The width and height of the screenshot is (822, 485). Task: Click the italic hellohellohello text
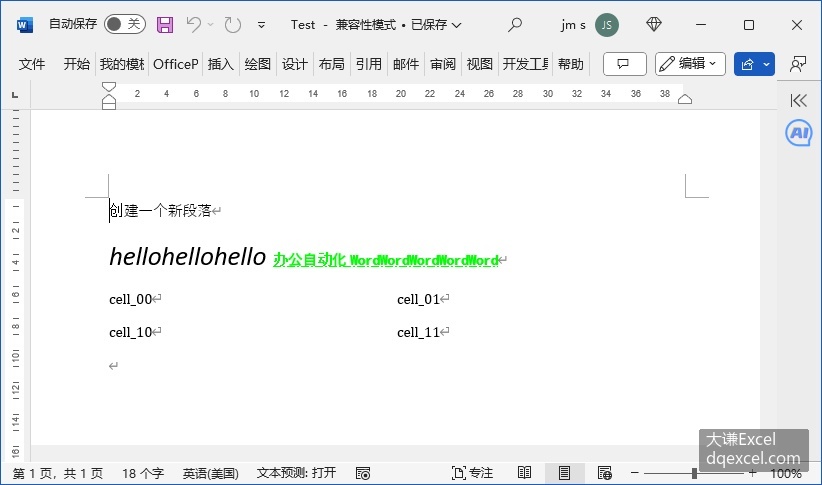point(188,257)
